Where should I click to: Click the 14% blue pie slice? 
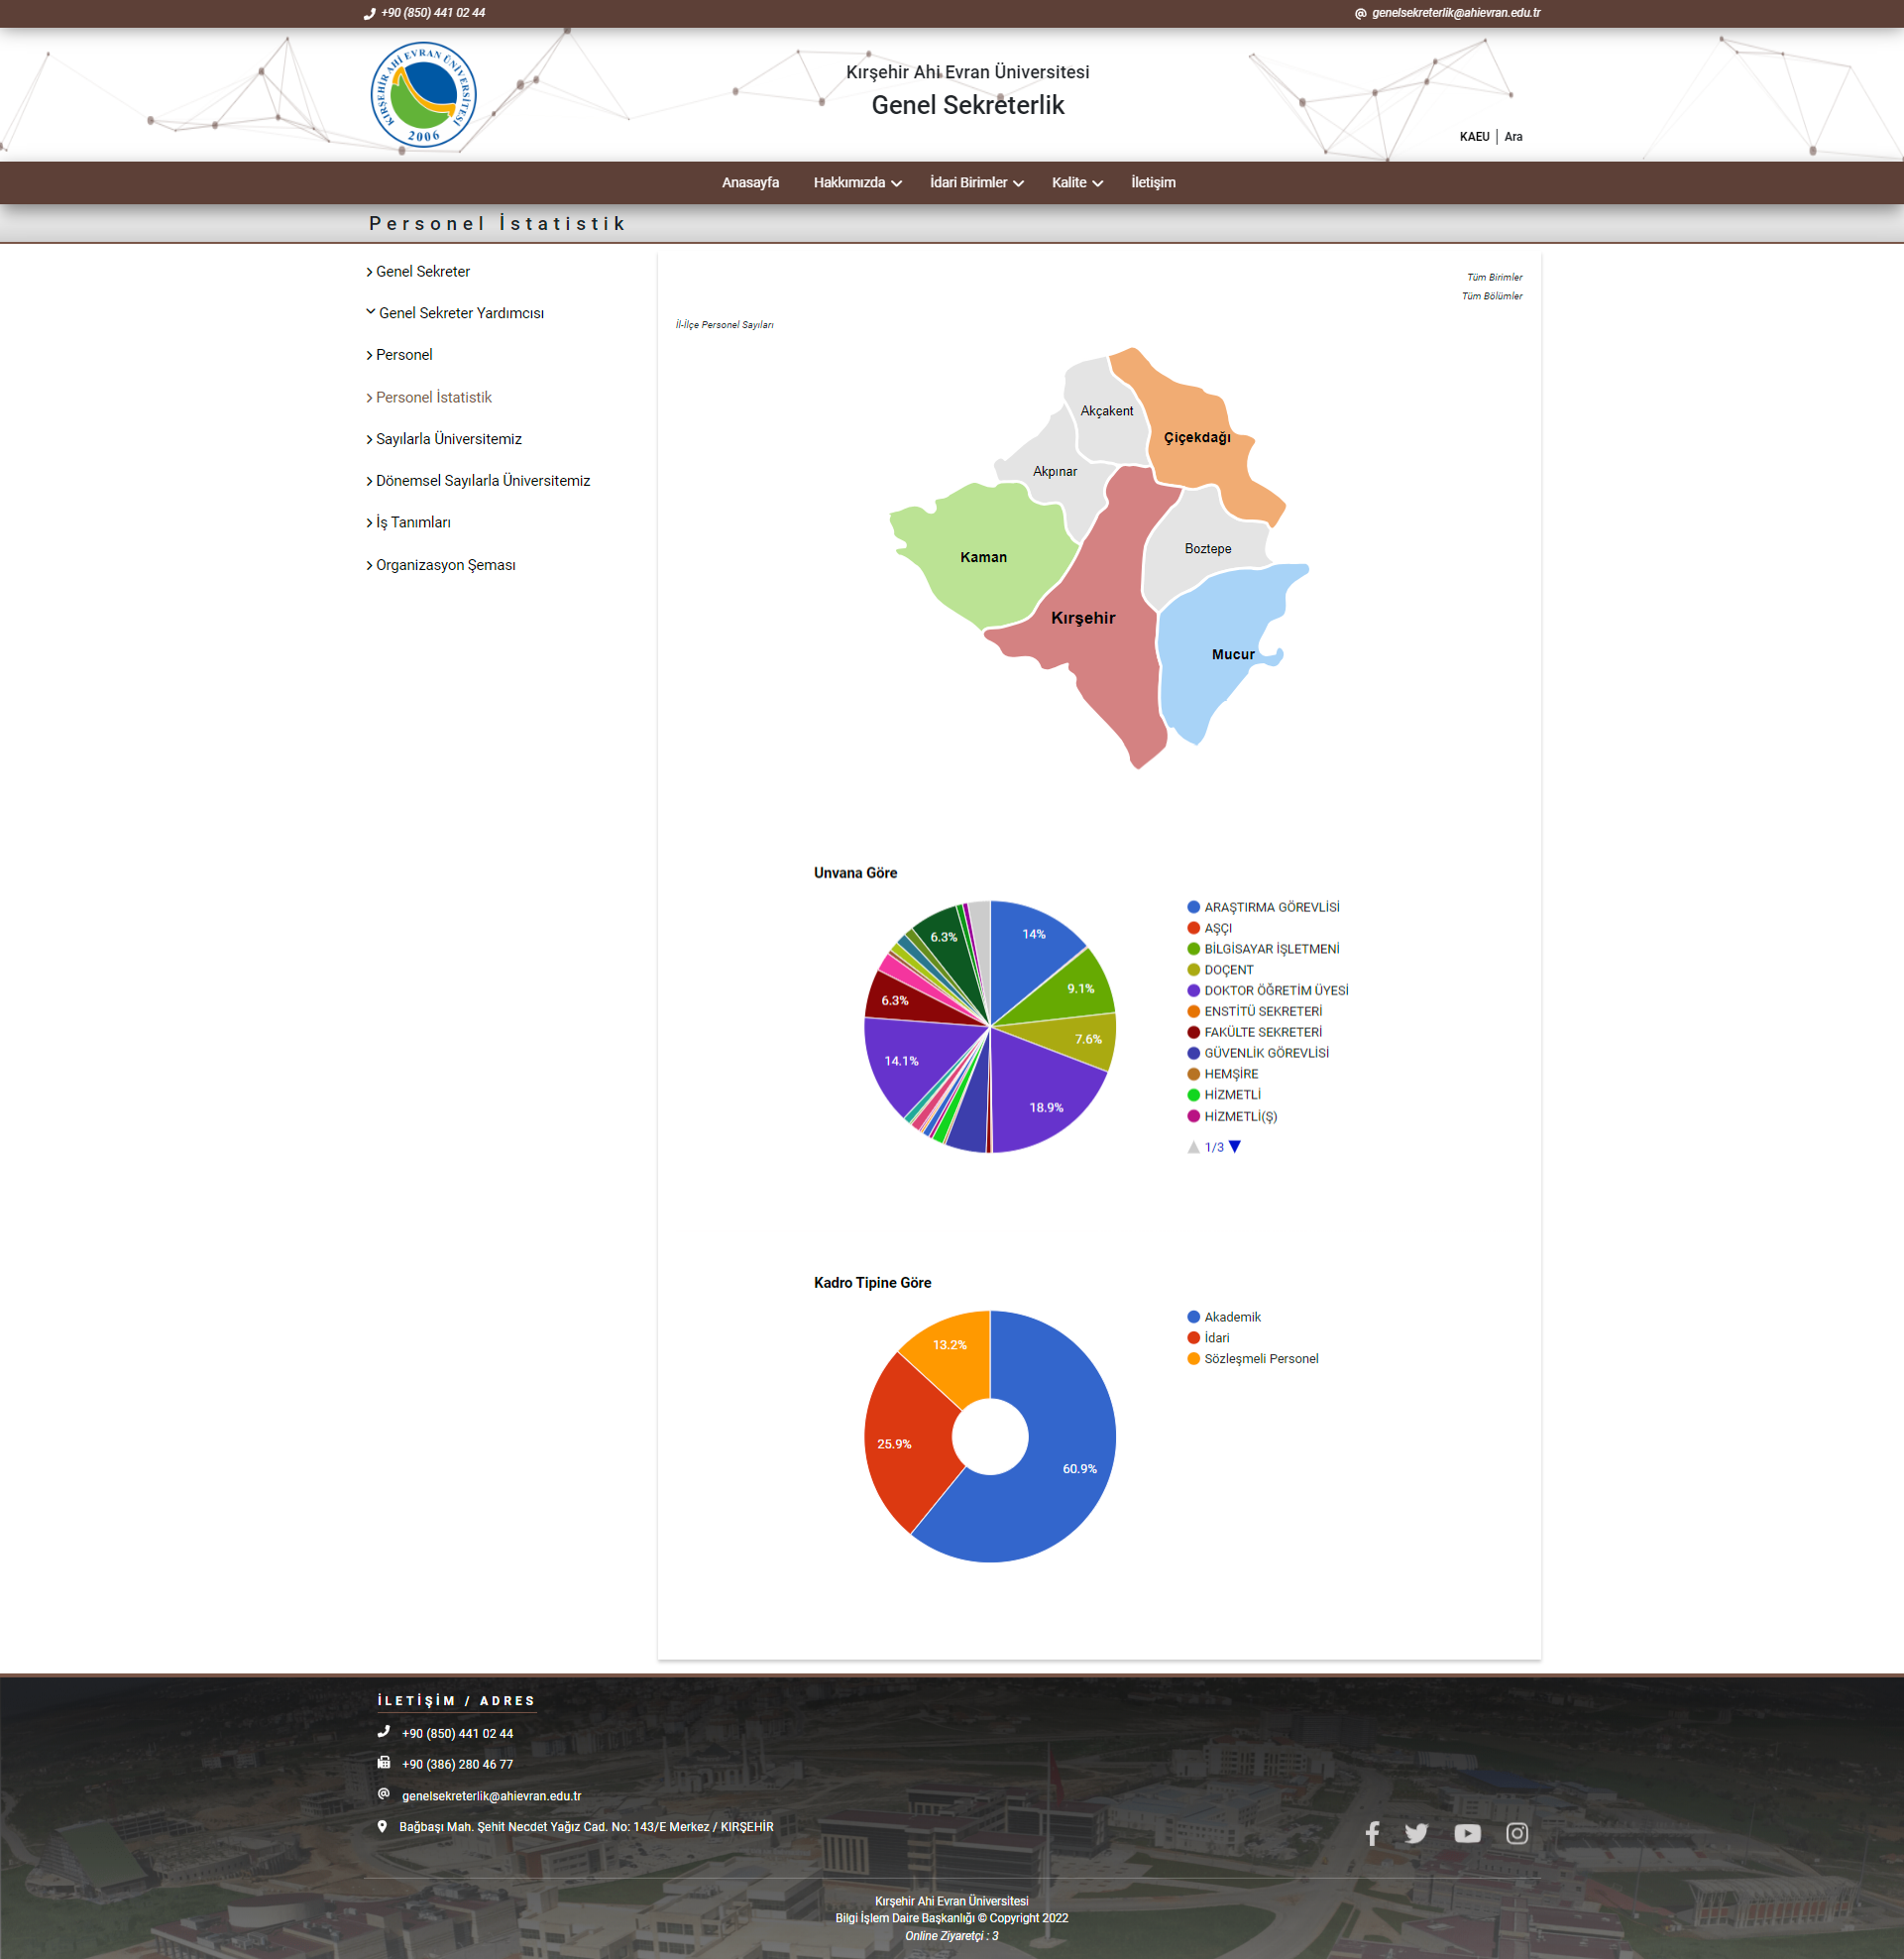[1034, 934]
